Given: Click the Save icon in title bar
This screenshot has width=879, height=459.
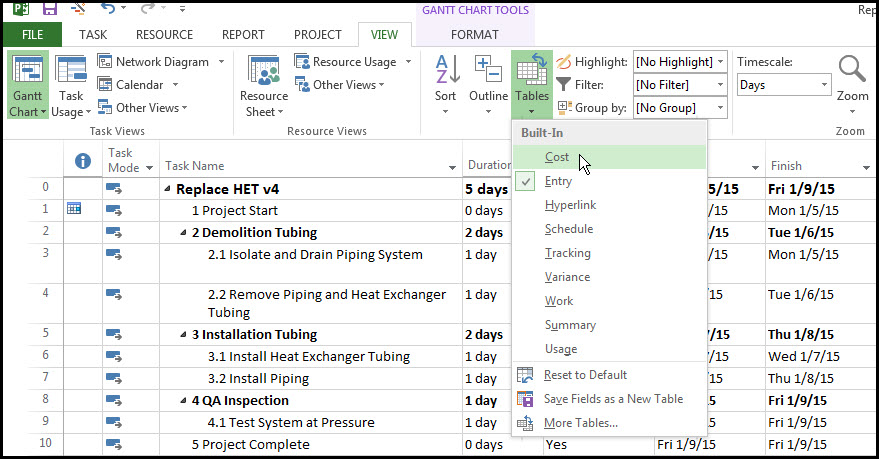Looking at the screenshot, I should tap(50, 8).
